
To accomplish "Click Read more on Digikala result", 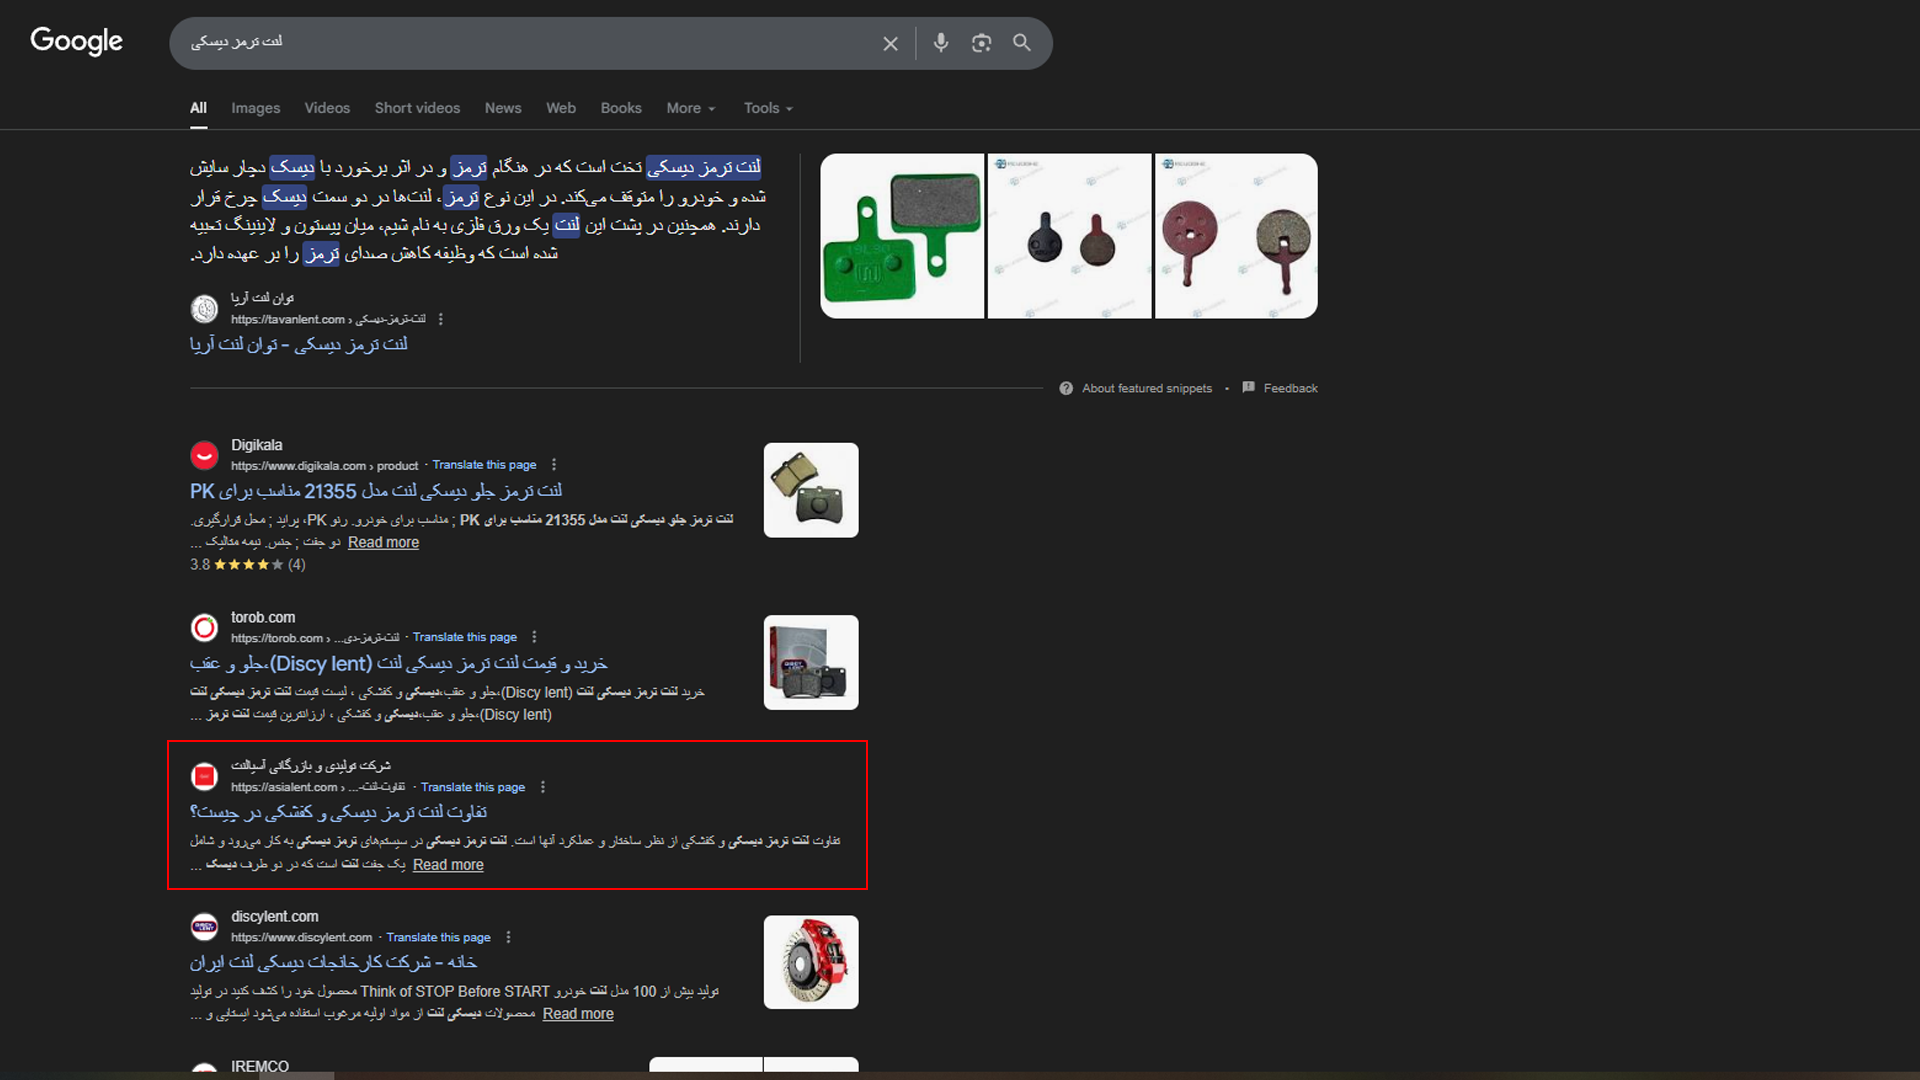I will click(383, 542).
